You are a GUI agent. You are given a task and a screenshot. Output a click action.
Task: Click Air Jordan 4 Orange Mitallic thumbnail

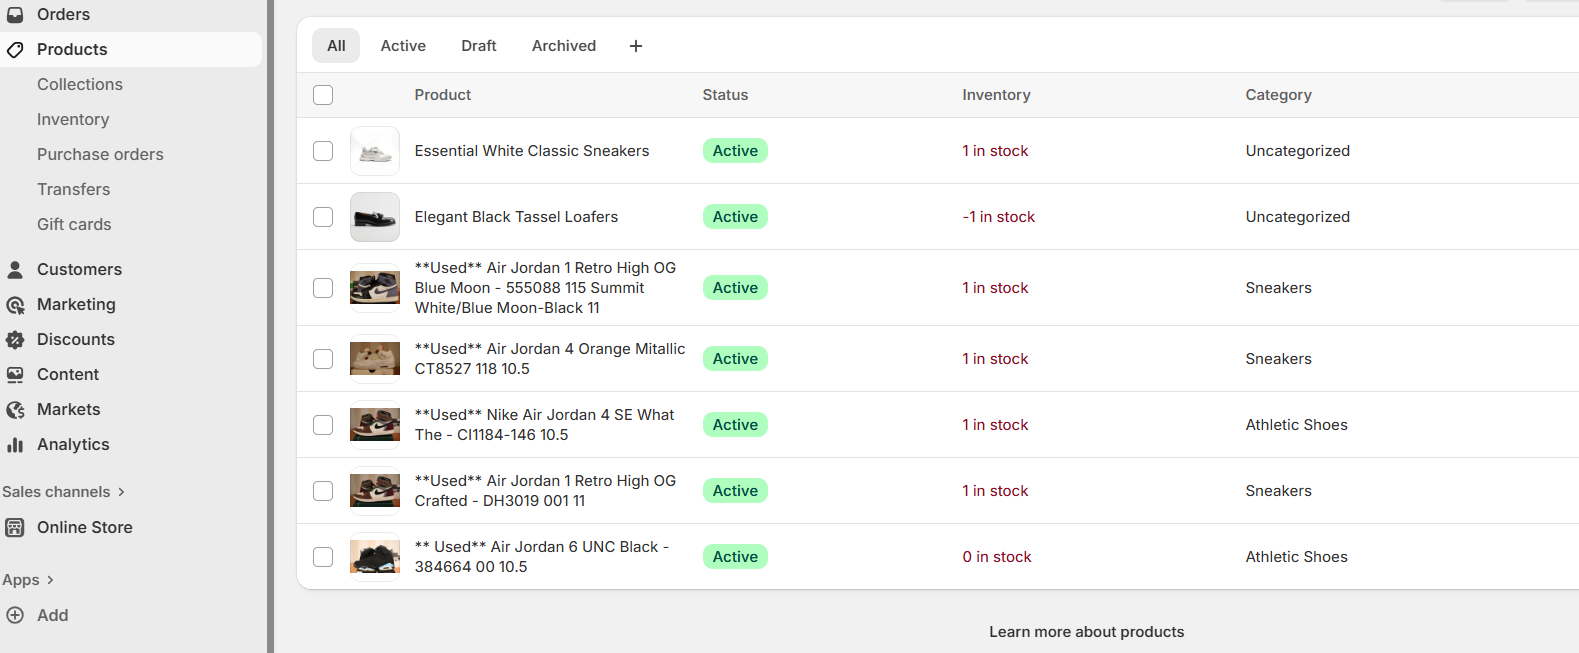click(375, 359)
